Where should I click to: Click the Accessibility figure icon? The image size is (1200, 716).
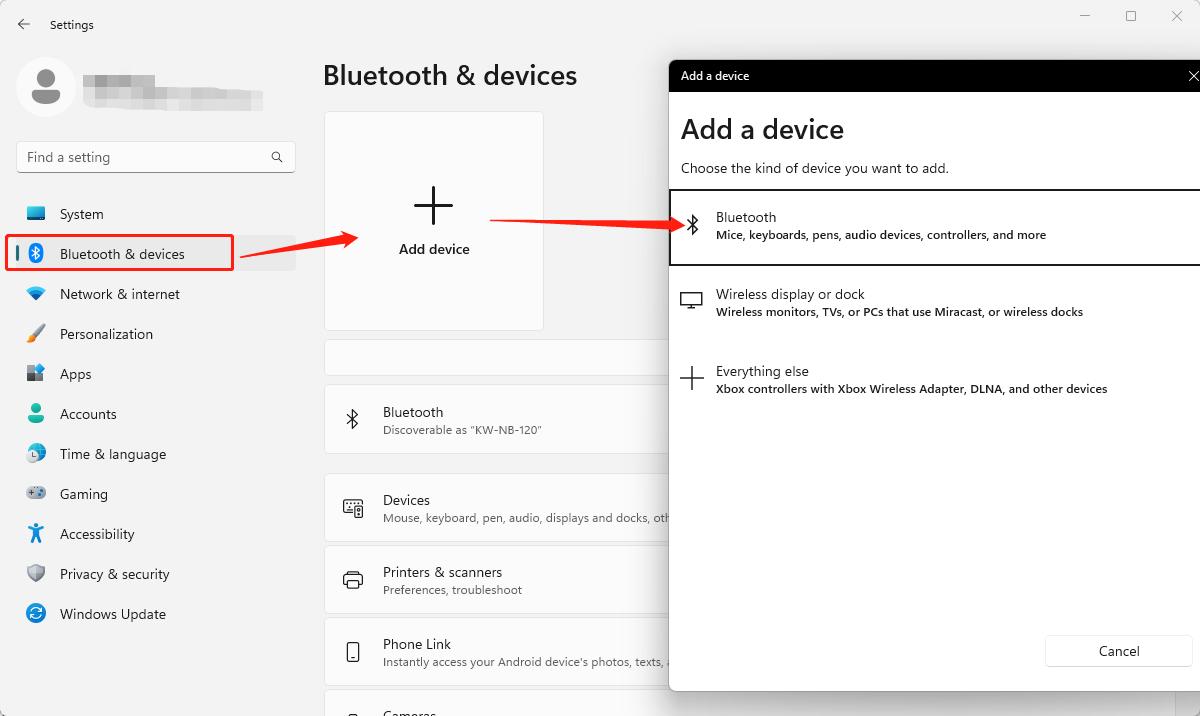click(x=36, y=533)
